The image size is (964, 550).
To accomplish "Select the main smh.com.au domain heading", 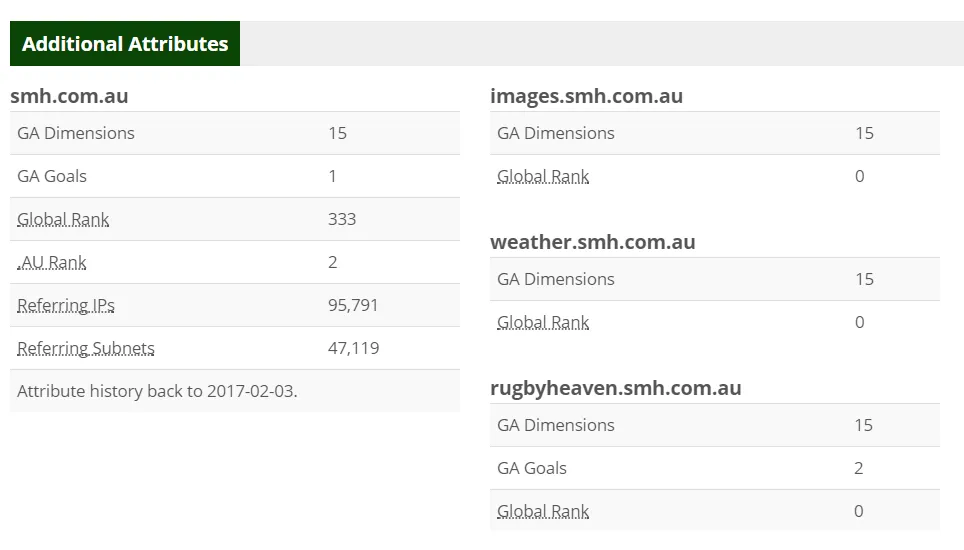I will click(69, 96).
